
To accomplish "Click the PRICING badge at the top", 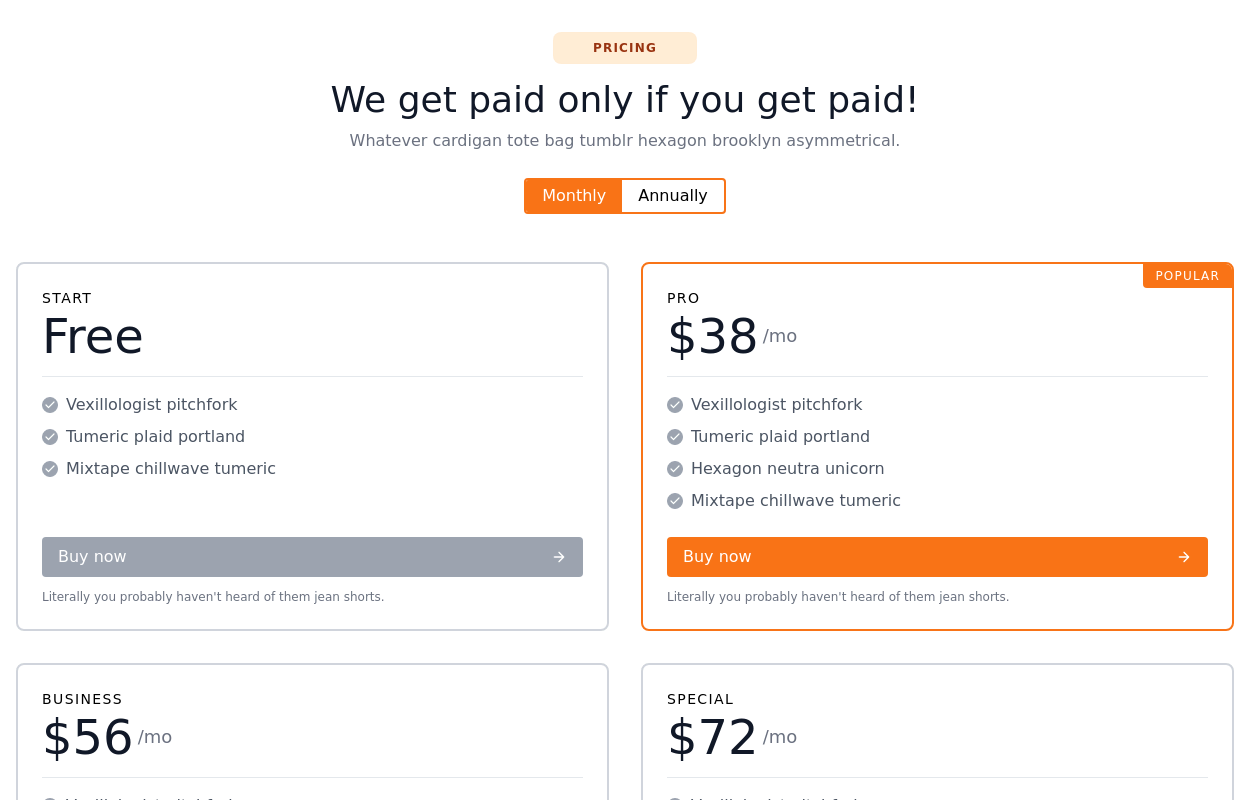I will click(624, 48).
